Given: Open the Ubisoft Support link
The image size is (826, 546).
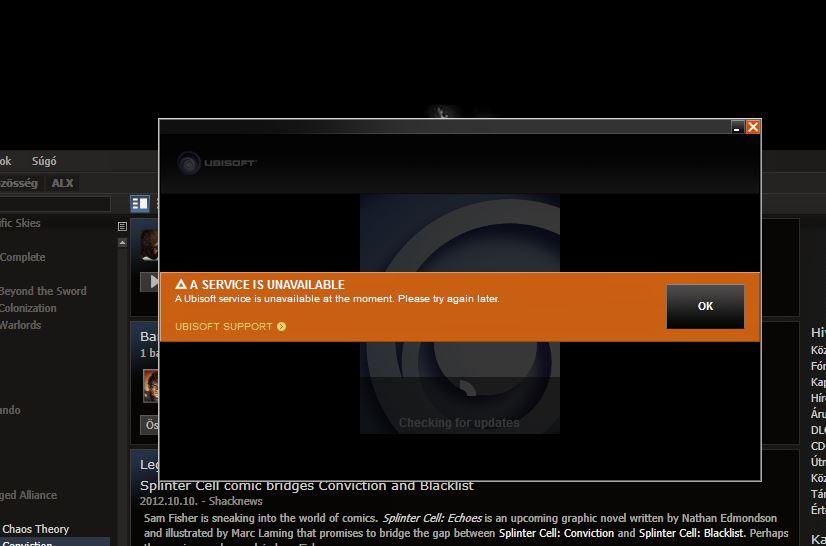Looking at the screenshot, I should click(x=223, y=327).
